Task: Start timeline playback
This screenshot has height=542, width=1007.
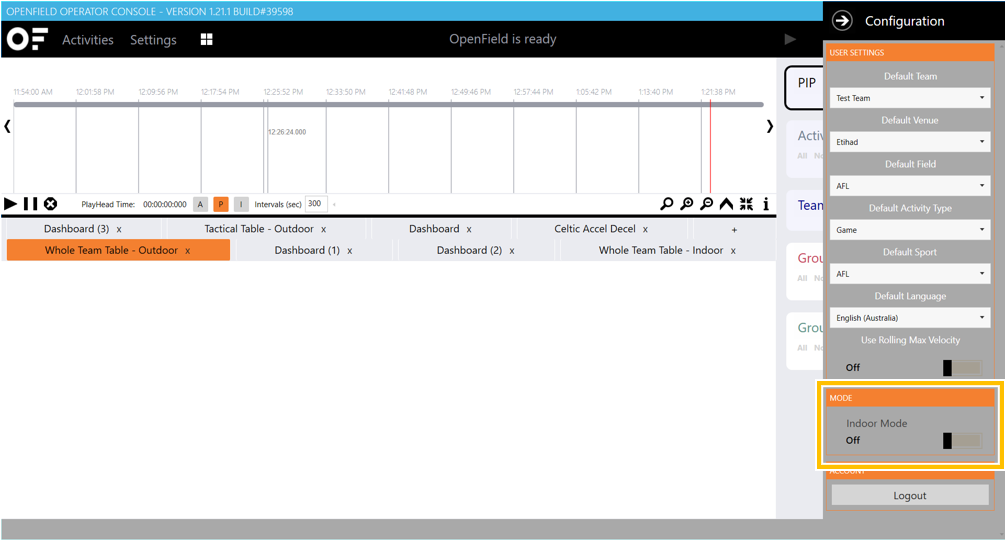Action: click(x=10, y=204)
